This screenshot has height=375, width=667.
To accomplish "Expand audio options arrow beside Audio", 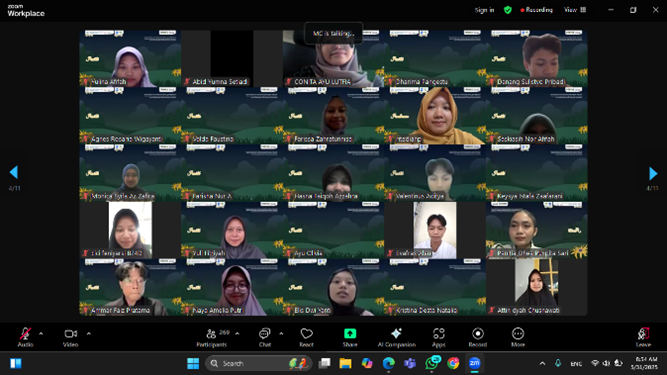I will point(41,334).
